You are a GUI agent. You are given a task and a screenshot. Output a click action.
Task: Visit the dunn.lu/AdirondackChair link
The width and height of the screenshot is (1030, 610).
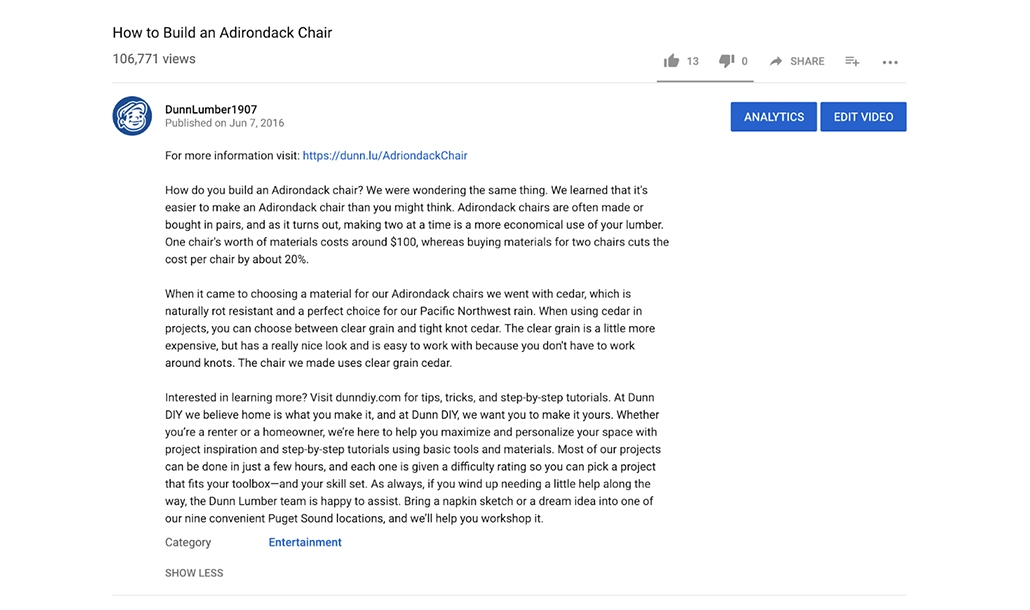coord(385,156)
